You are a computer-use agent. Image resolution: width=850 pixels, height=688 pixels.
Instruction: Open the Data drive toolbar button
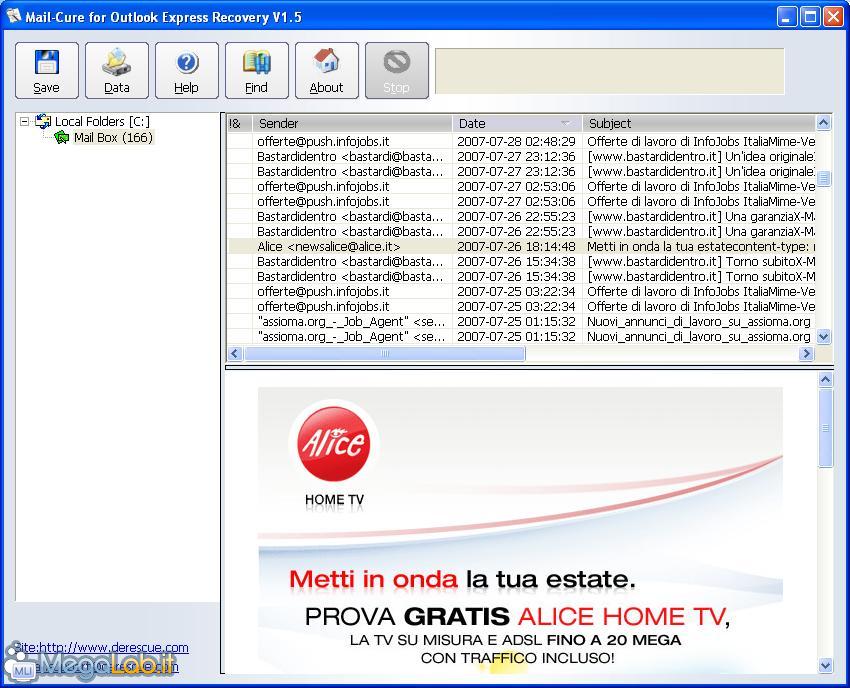click(117, 70)
